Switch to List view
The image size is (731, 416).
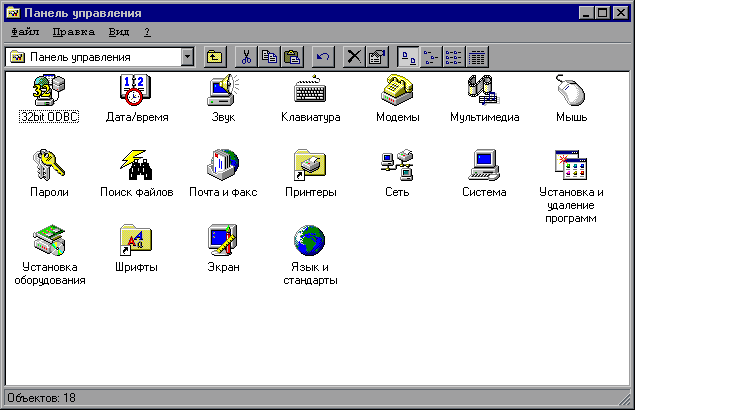coord(454,57)
